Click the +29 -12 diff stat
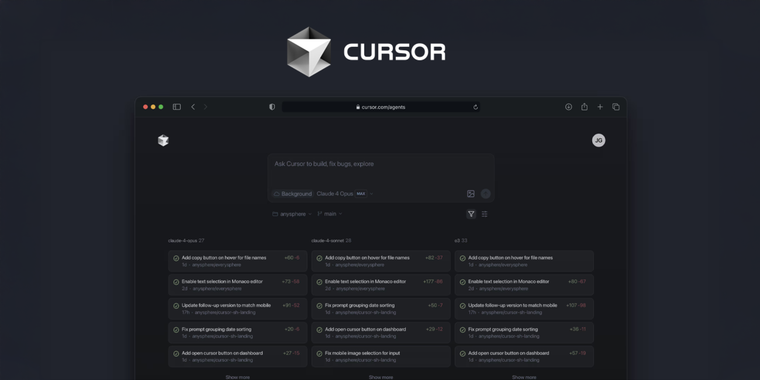The height and width of the screenshot is (380, 760). (x=434, y=329)
